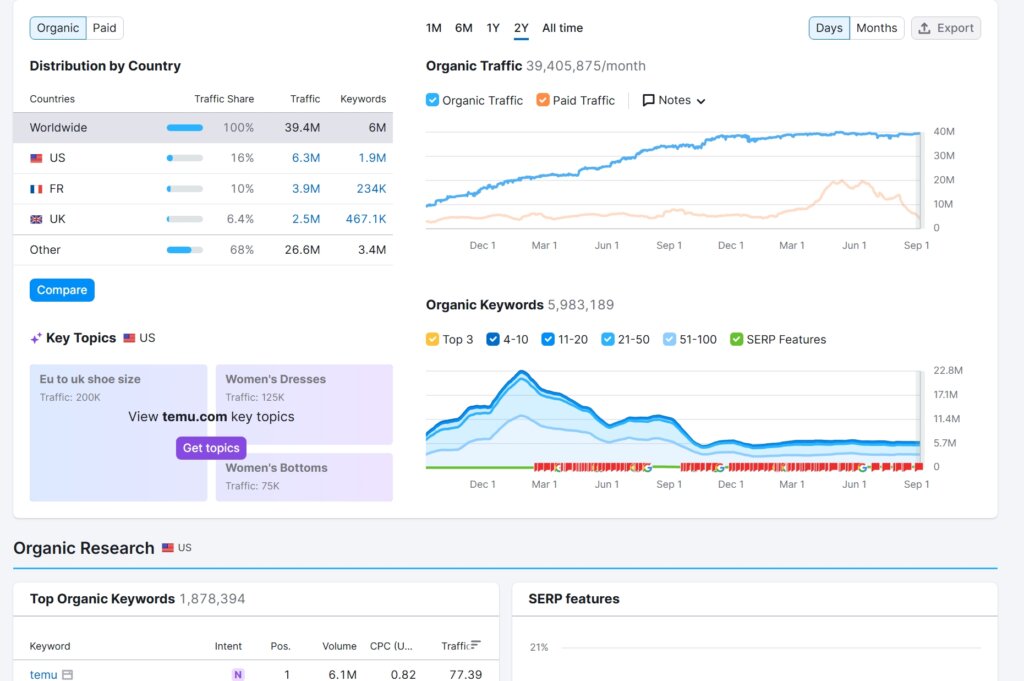Click the Export upload icon
This screenshot has height=681, width=1024.
(x=925, y=28)
